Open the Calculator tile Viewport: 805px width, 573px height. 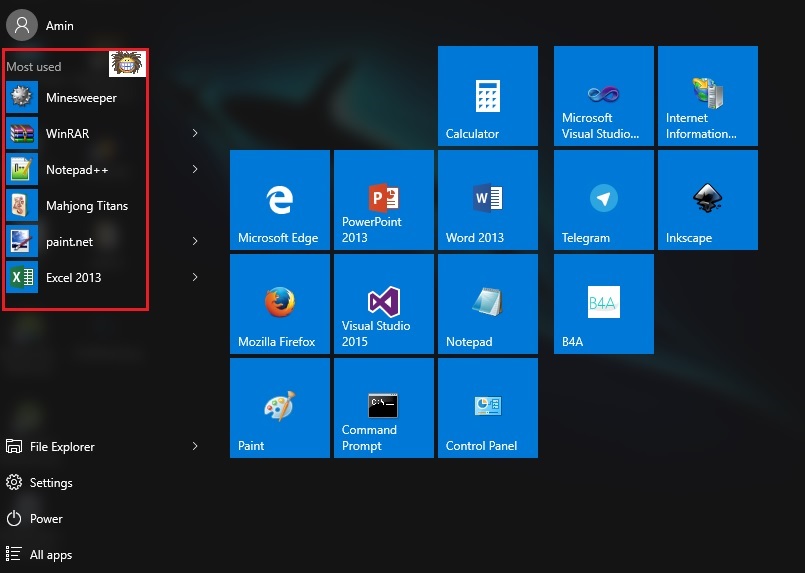(487, 96)
